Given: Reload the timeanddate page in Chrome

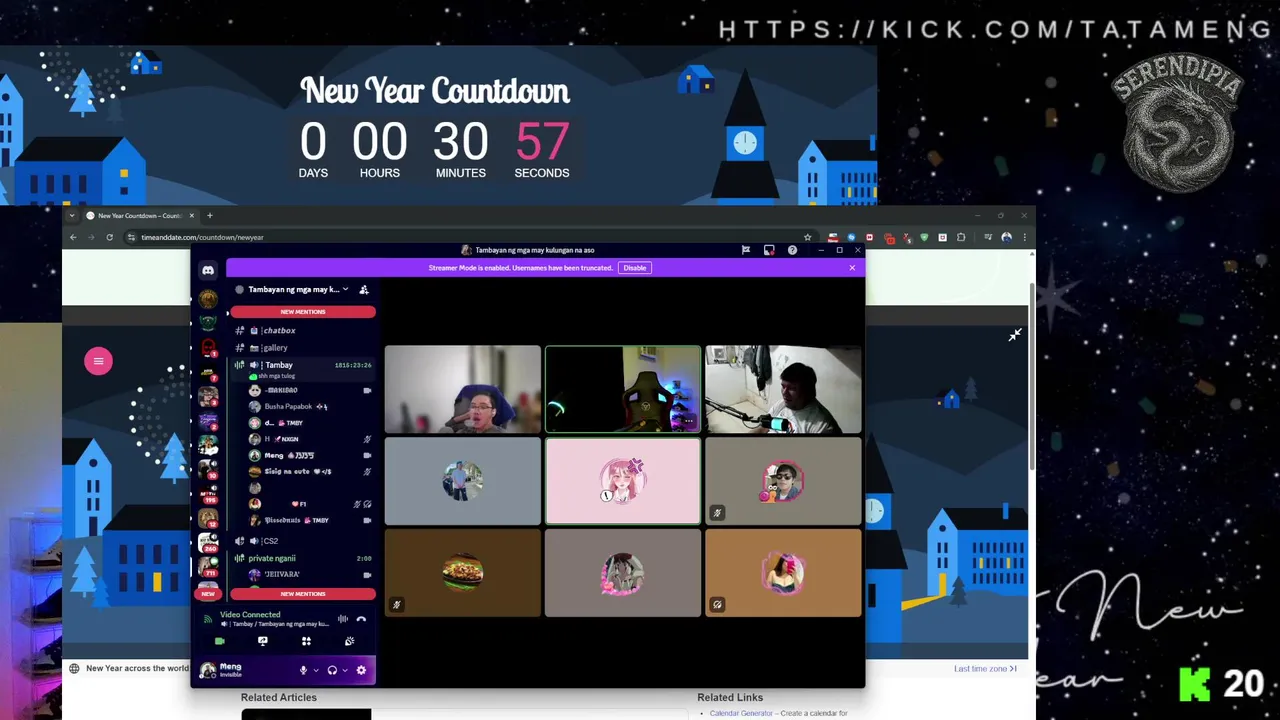Looking at the screenshot, I should tap(108, 238).
